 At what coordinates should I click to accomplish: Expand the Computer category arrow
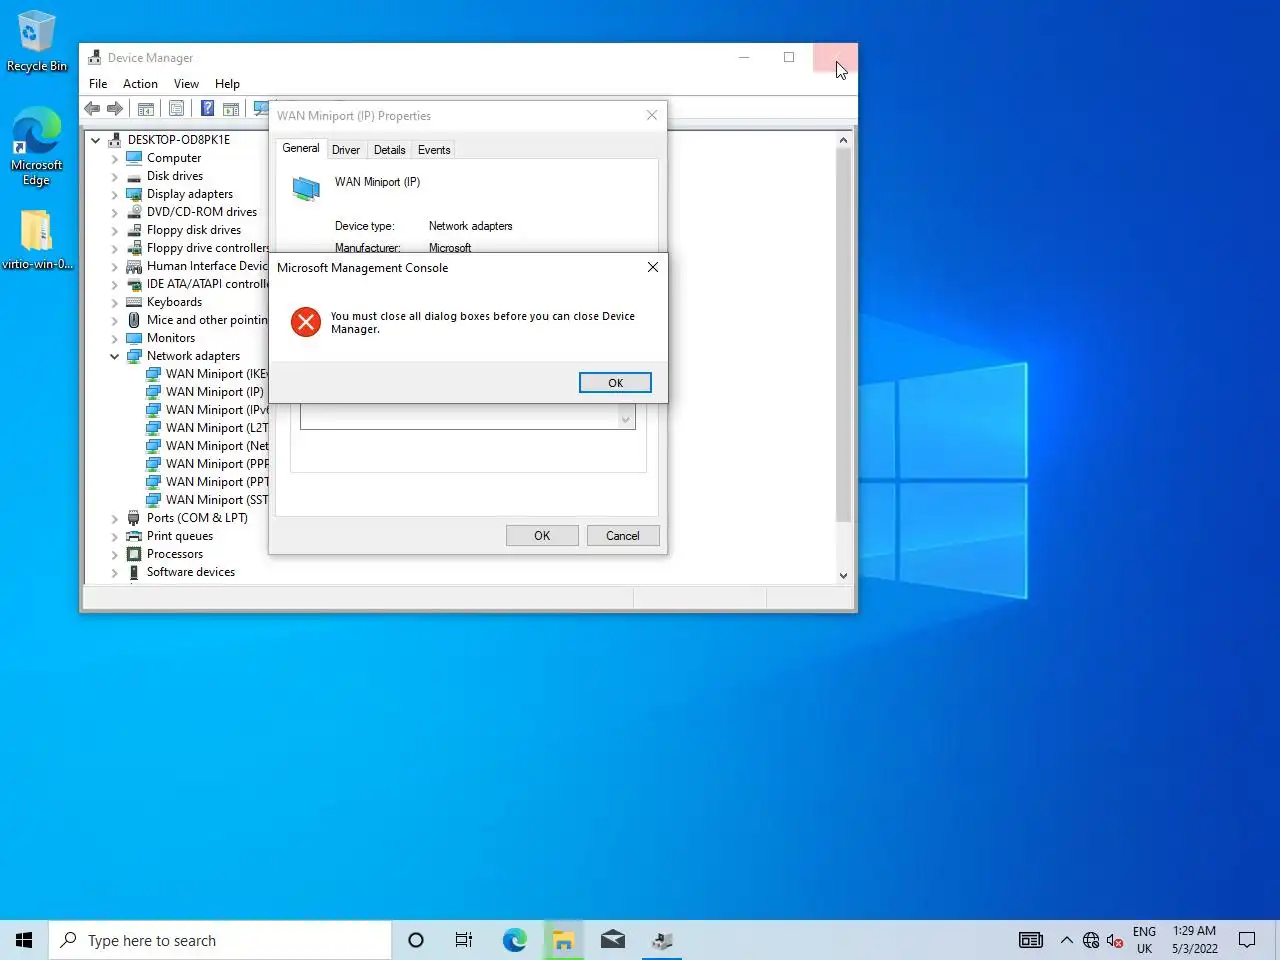pos(115,158)
